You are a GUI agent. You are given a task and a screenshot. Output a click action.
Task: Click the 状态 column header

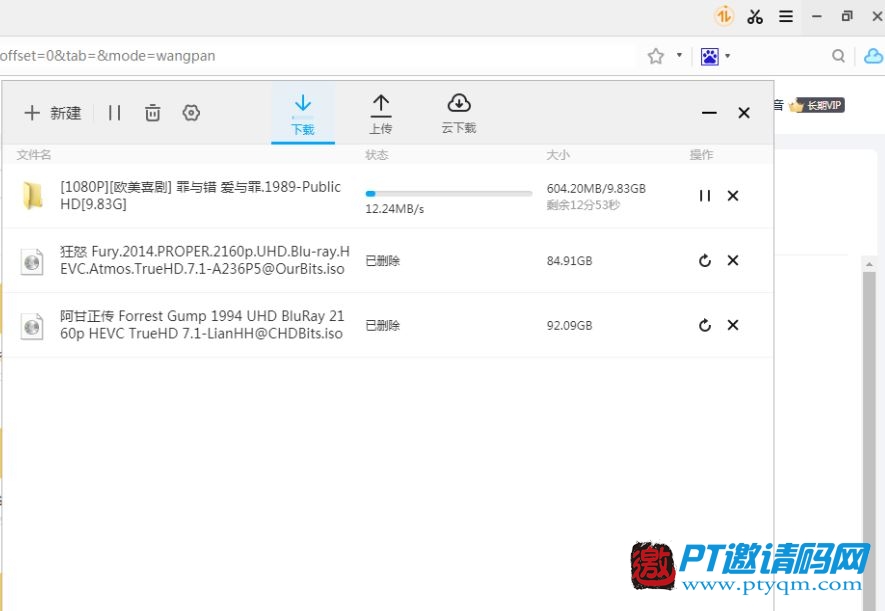click(376, 155)
